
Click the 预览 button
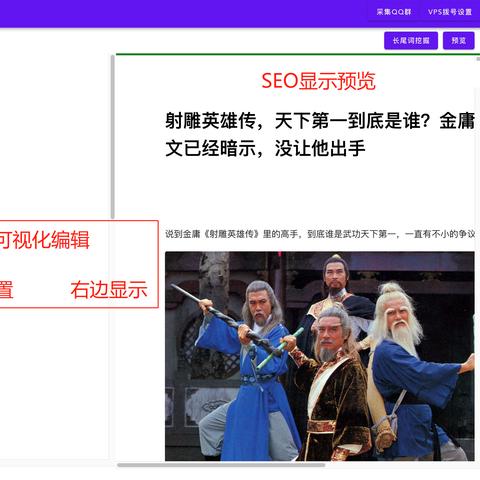458,41
